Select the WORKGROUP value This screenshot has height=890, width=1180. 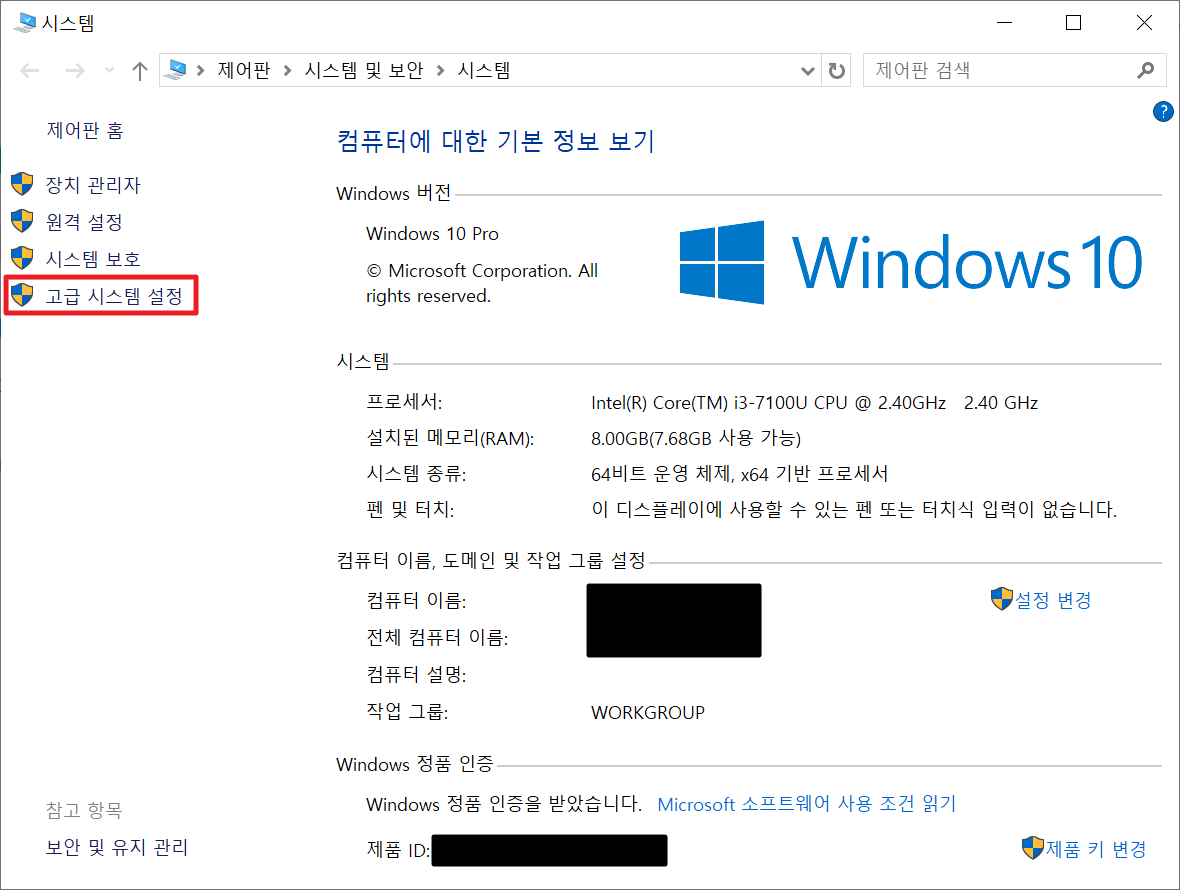(x=648, y=712)
